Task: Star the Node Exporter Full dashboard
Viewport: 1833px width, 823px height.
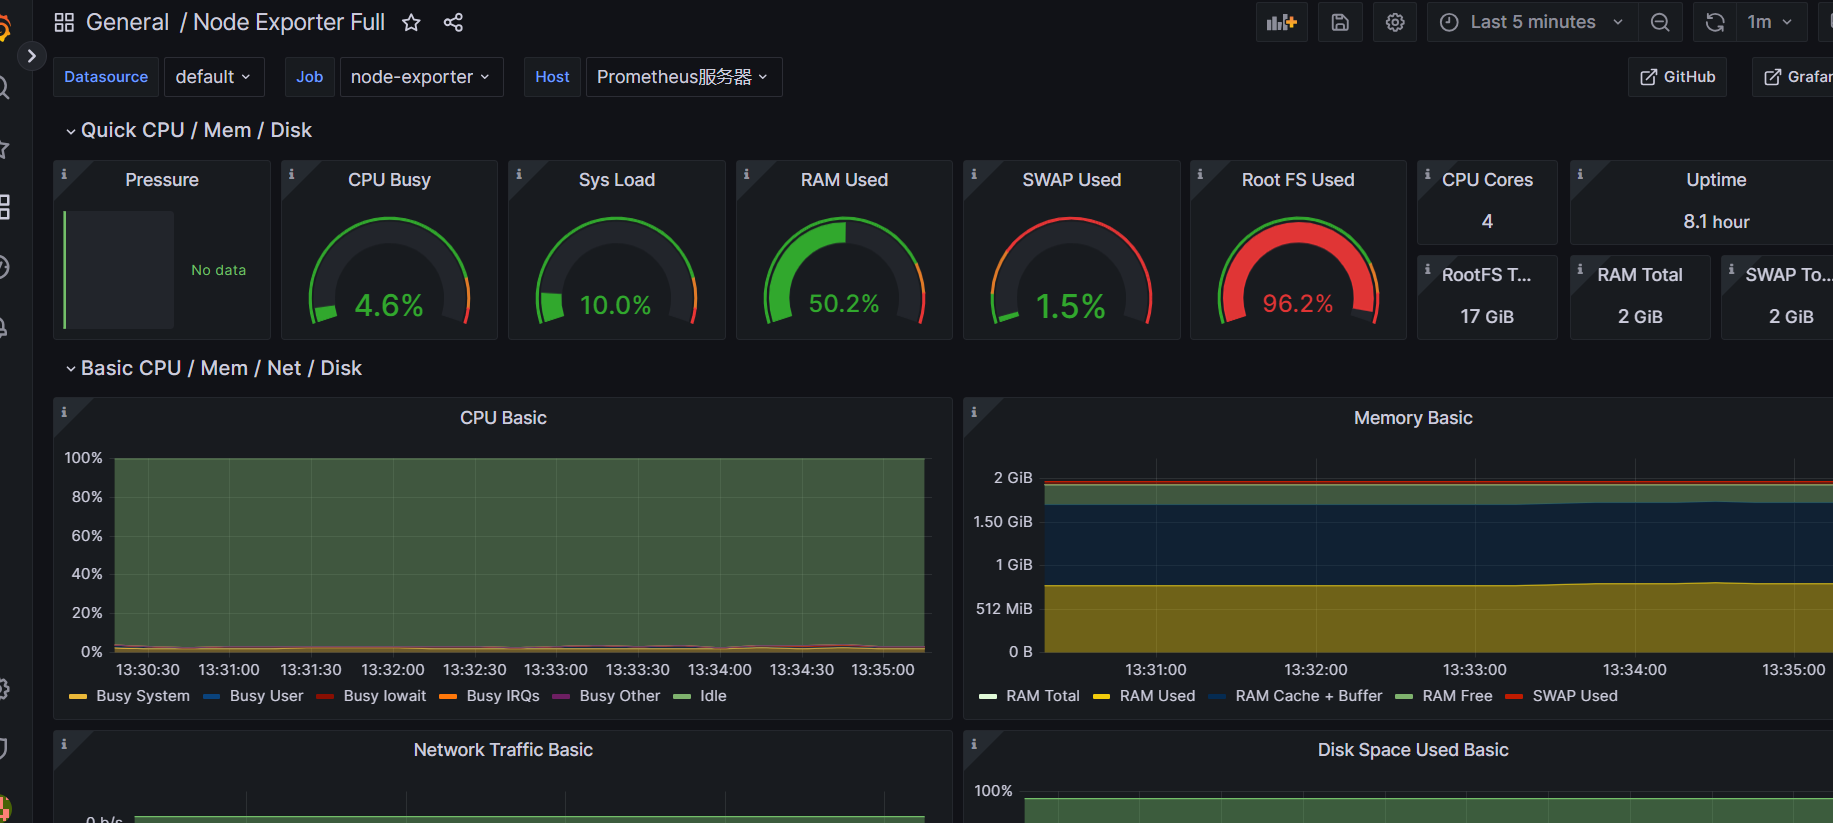Action: click(x=411, y=23)
